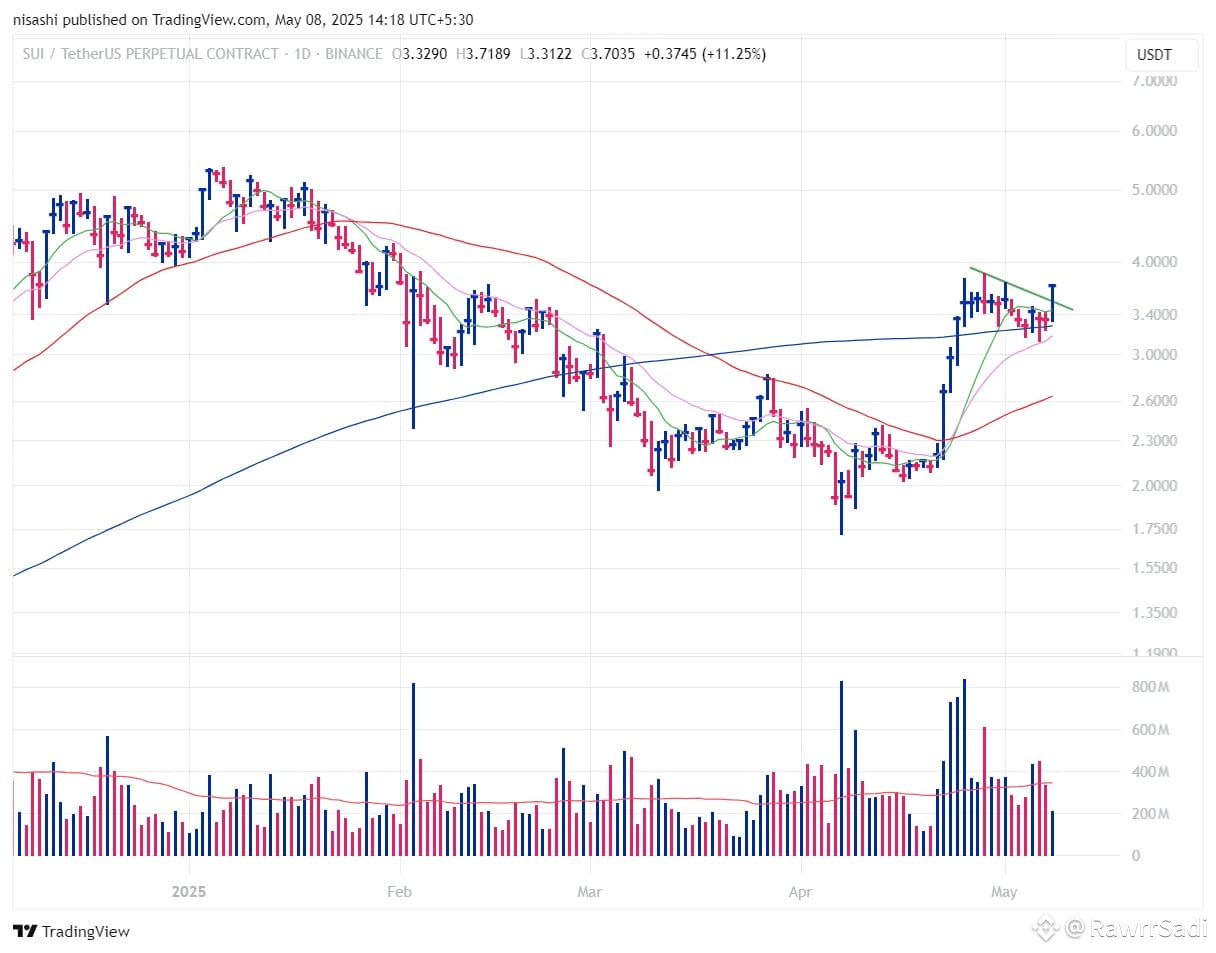Screen dimensions: 1216x953
Task: Click the 400M volume axis label
Action: click(1150, 773)
